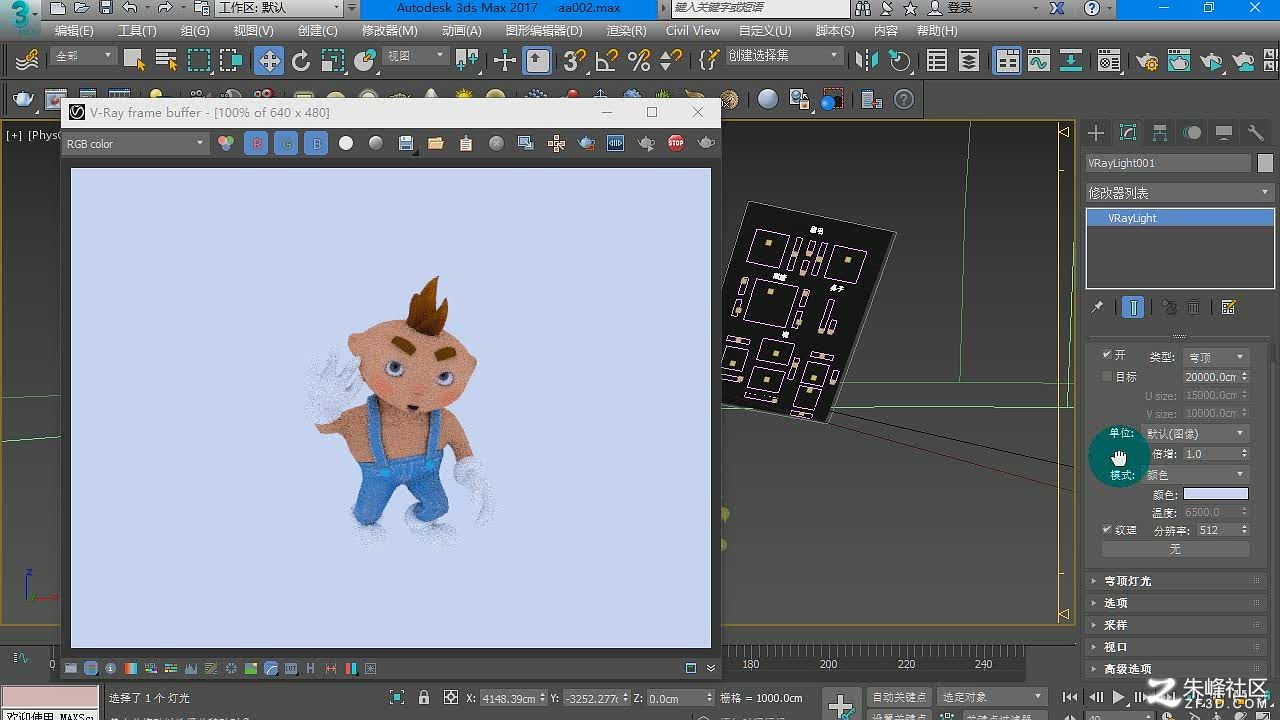
Task: Click the VRayLight001 name field
Action: [x=1168, y=163]
